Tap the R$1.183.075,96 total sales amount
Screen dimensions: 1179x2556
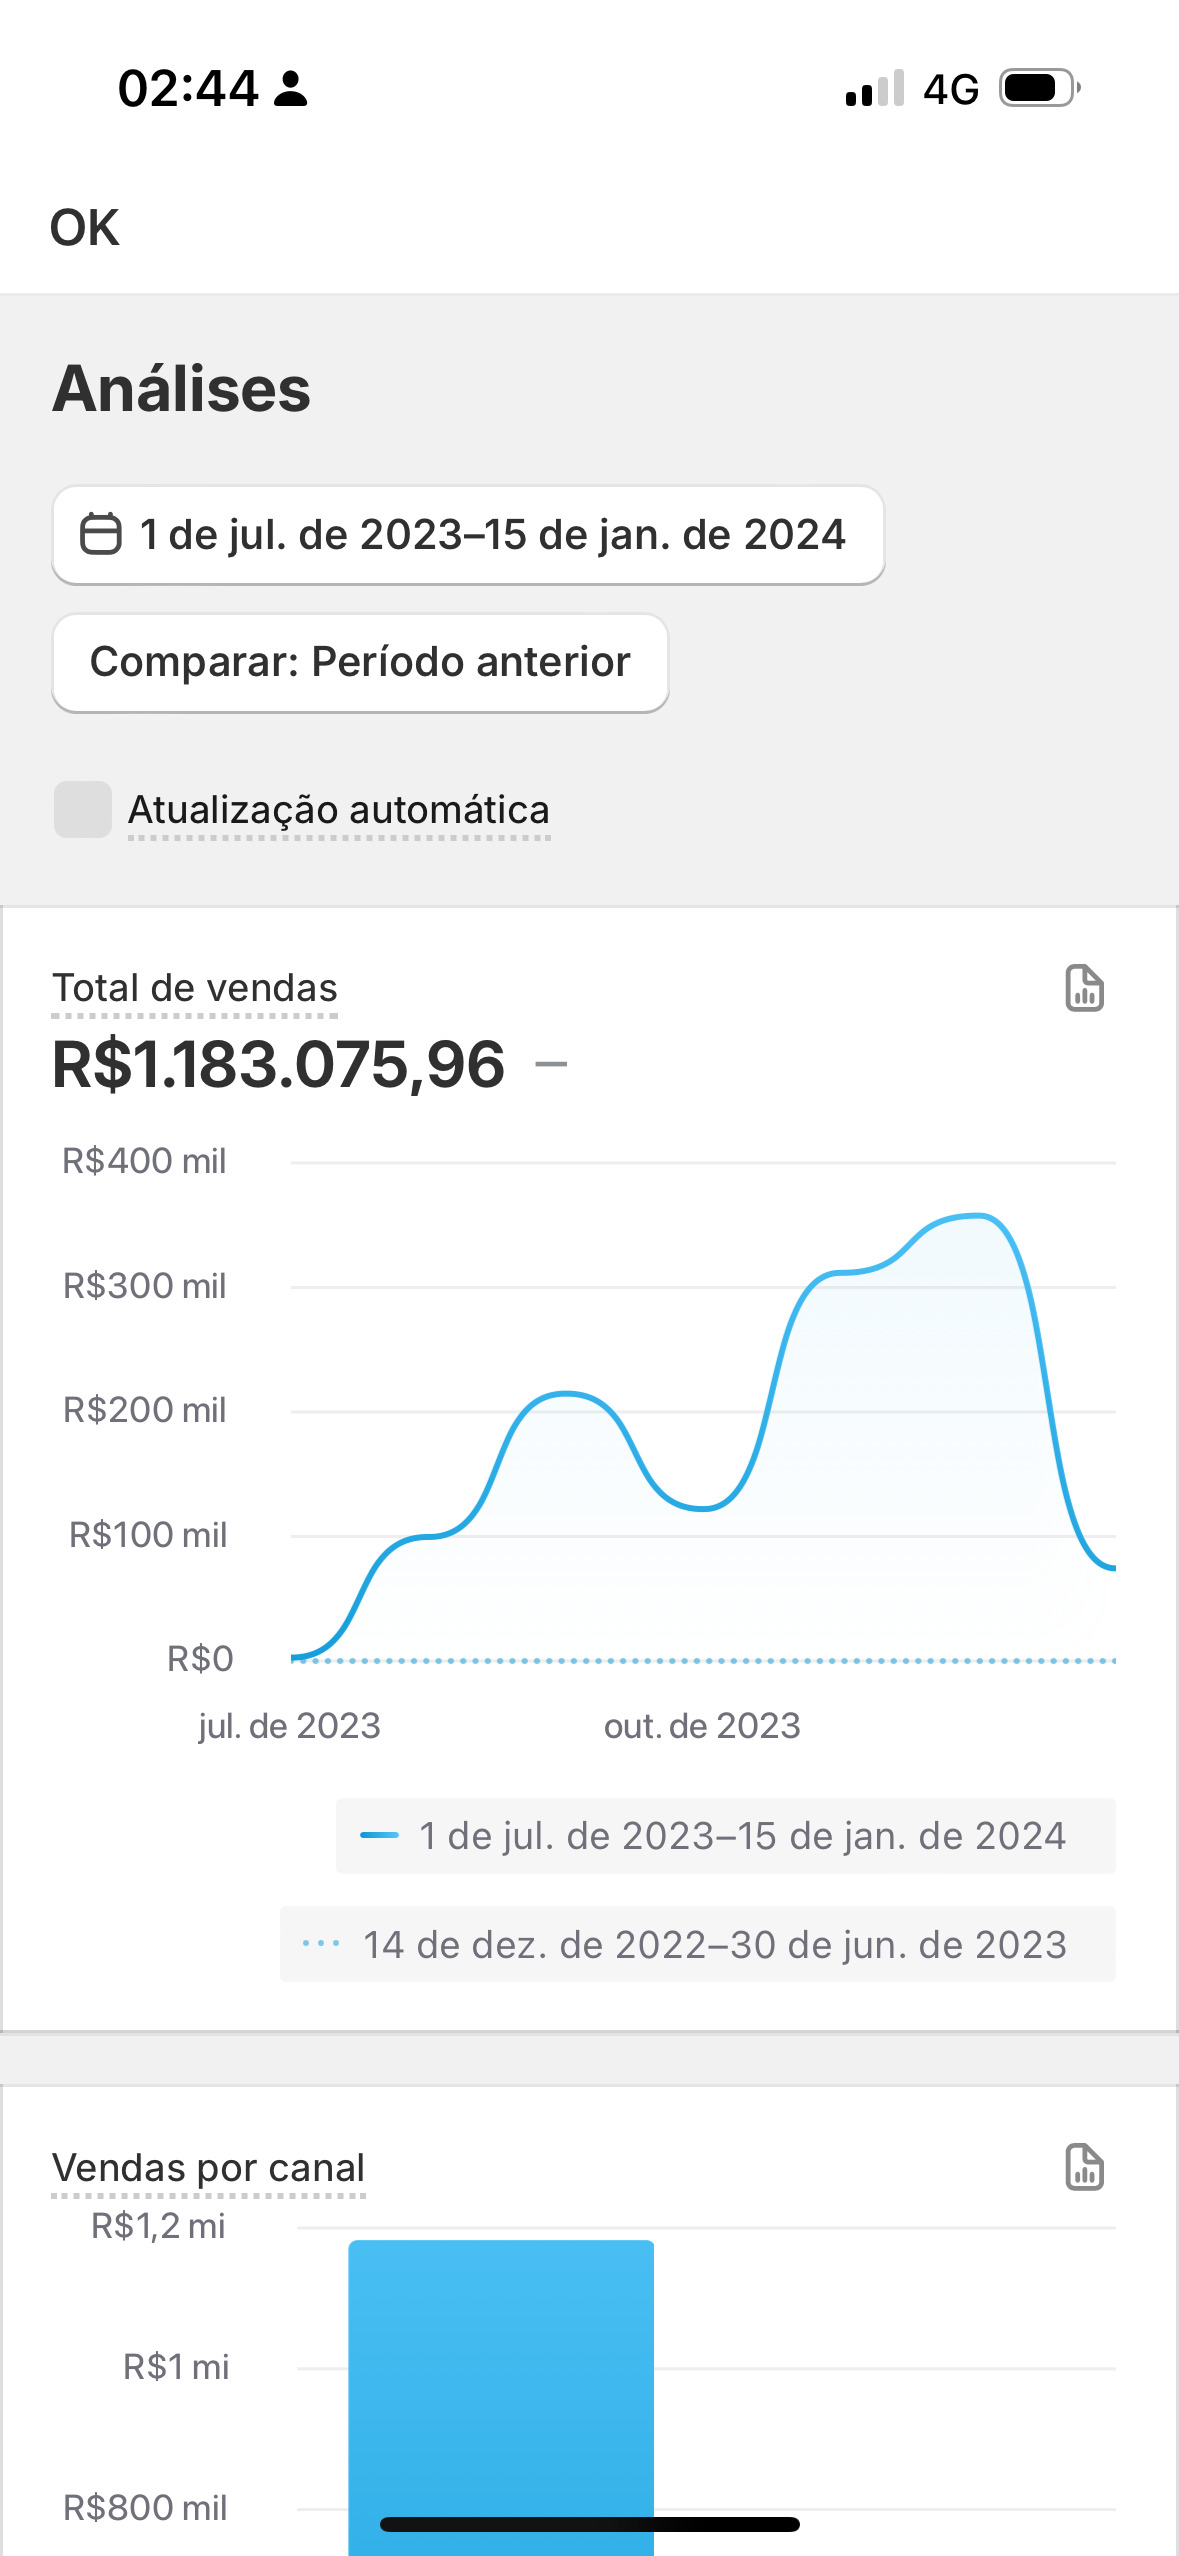[279, 1064]
